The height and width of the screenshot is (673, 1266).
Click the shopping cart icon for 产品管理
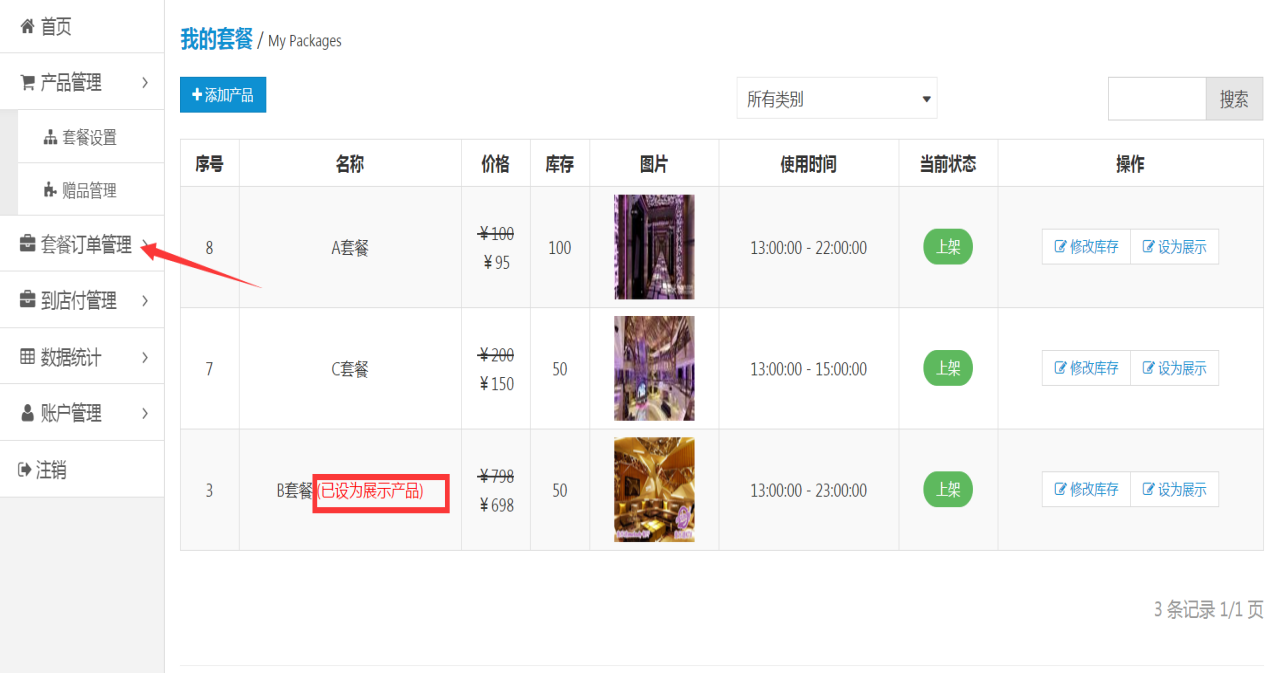28,83
